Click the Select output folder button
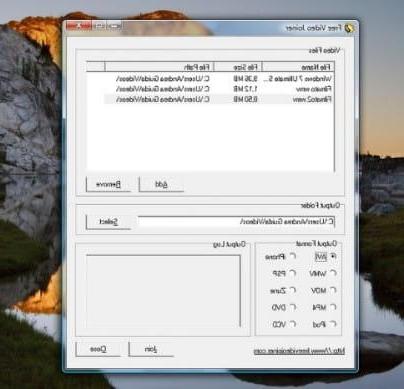 tap(108, 222)
